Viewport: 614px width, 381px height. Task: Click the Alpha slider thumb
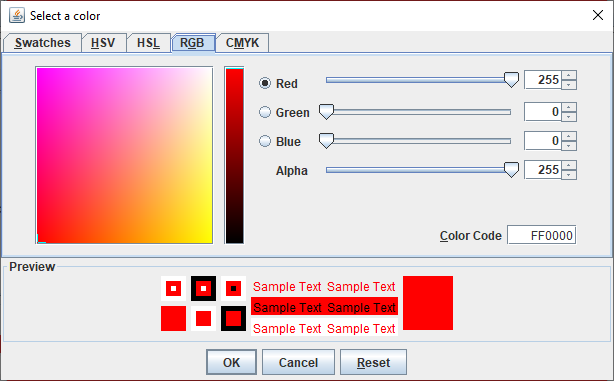coord(511,170)
